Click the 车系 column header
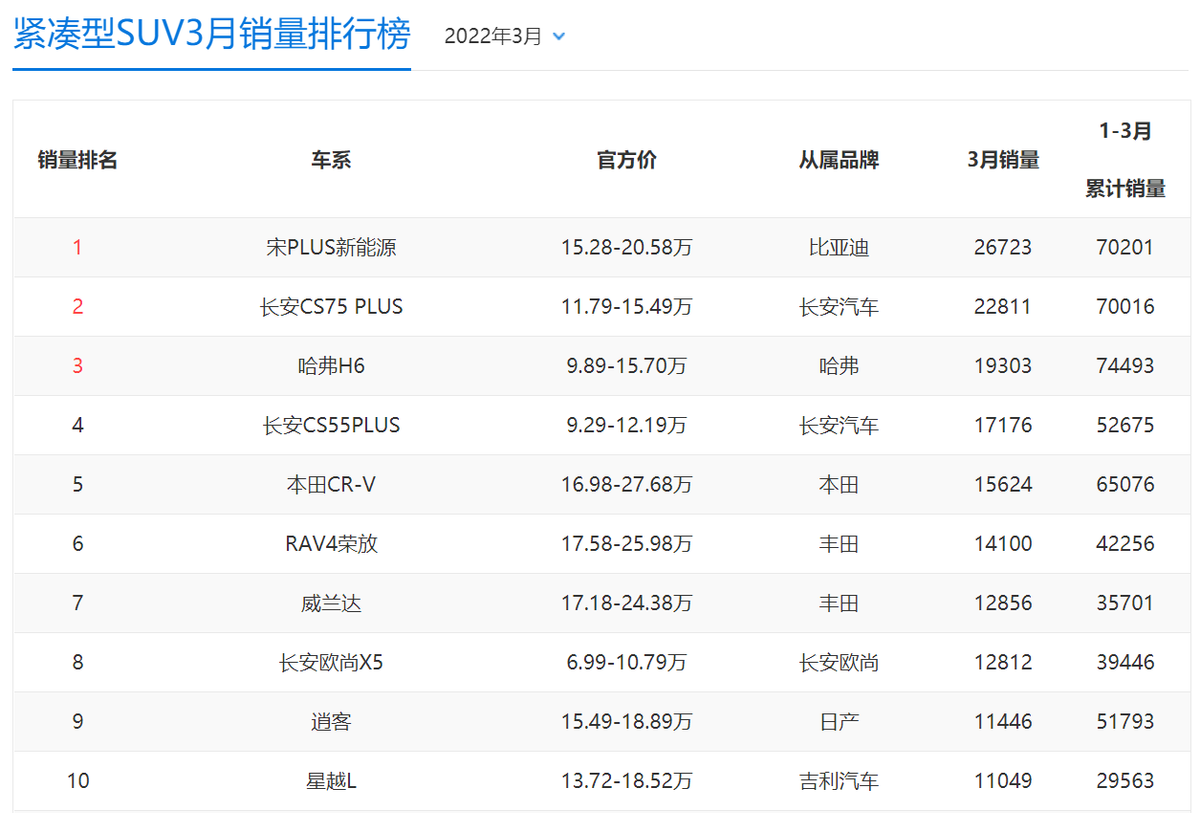Screen dimensions: 1200x813 tap(331, 160)
